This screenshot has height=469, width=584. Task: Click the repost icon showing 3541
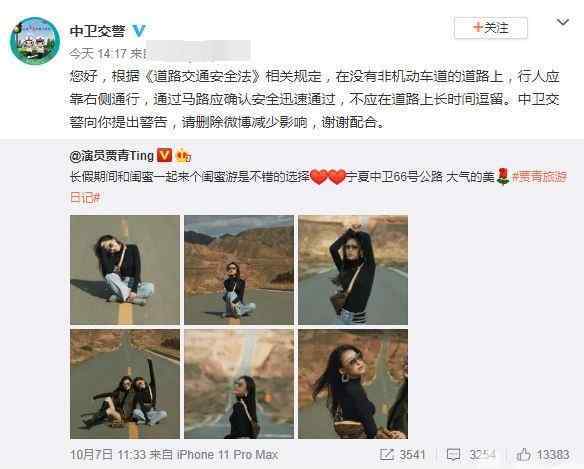coord(387,454)
